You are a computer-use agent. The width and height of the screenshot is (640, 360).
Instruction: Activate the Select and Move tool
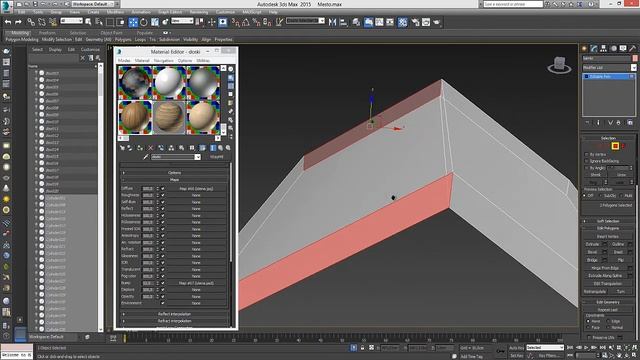pos(133,22)
